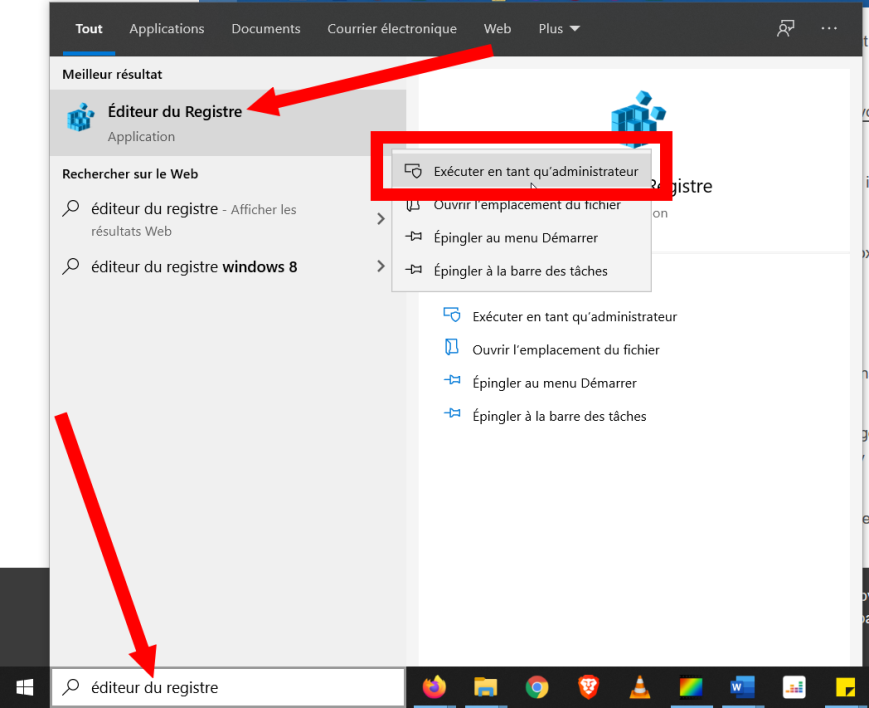Expand the 'éditeur du registre' web result arrow
The image size is (869, 708).
click(380, 219)
